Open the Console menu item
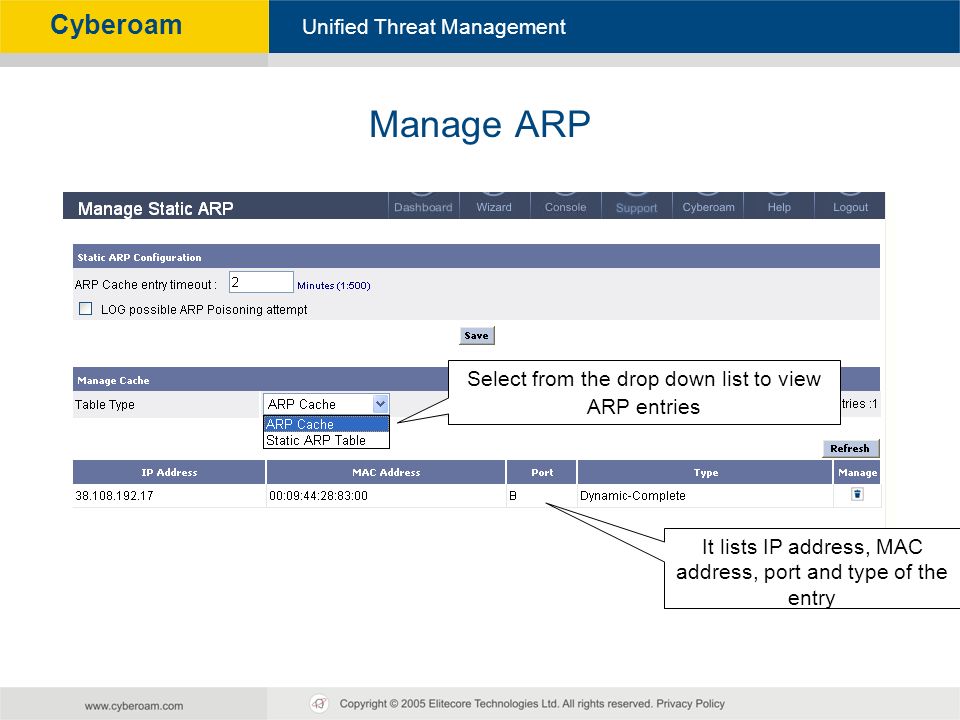 pyautogui.click(x=565, y=207)
